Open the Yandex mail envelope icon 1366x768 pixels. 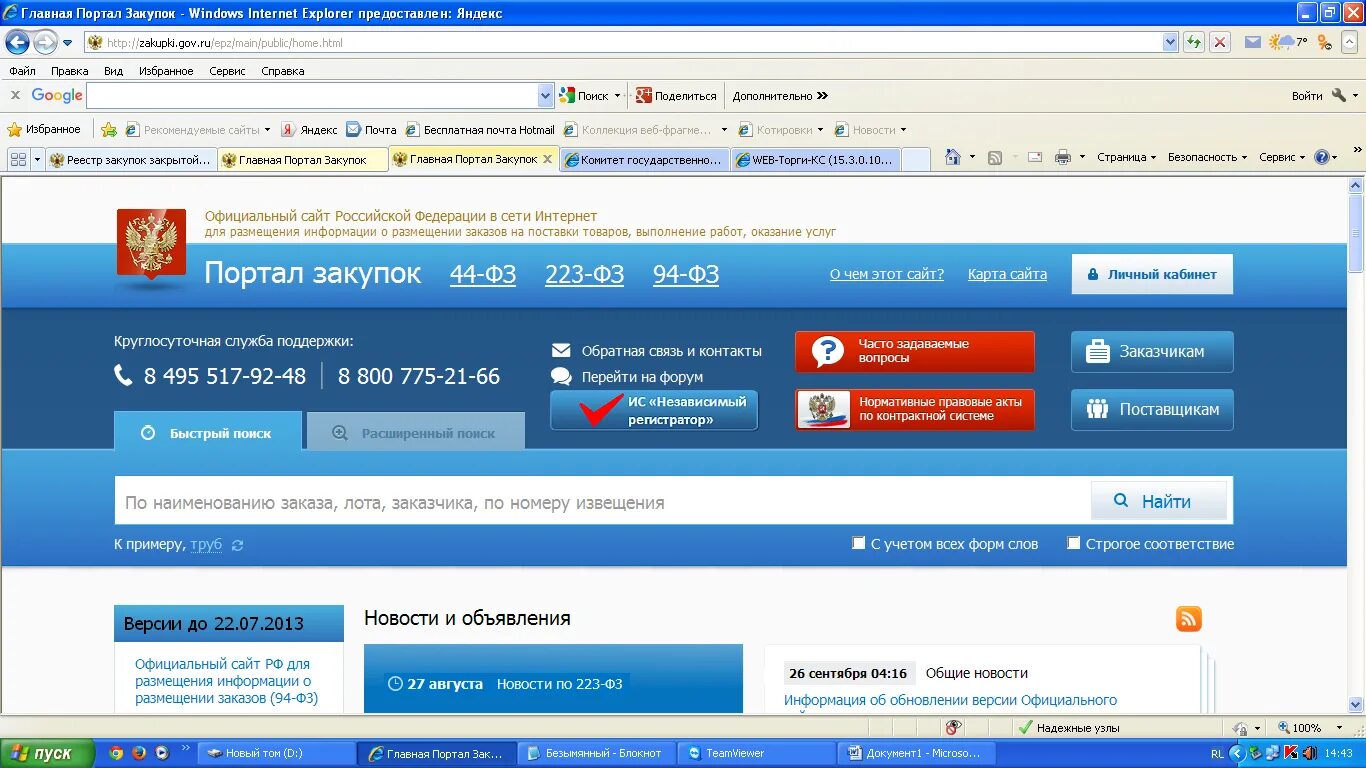tap(1252, 42)
